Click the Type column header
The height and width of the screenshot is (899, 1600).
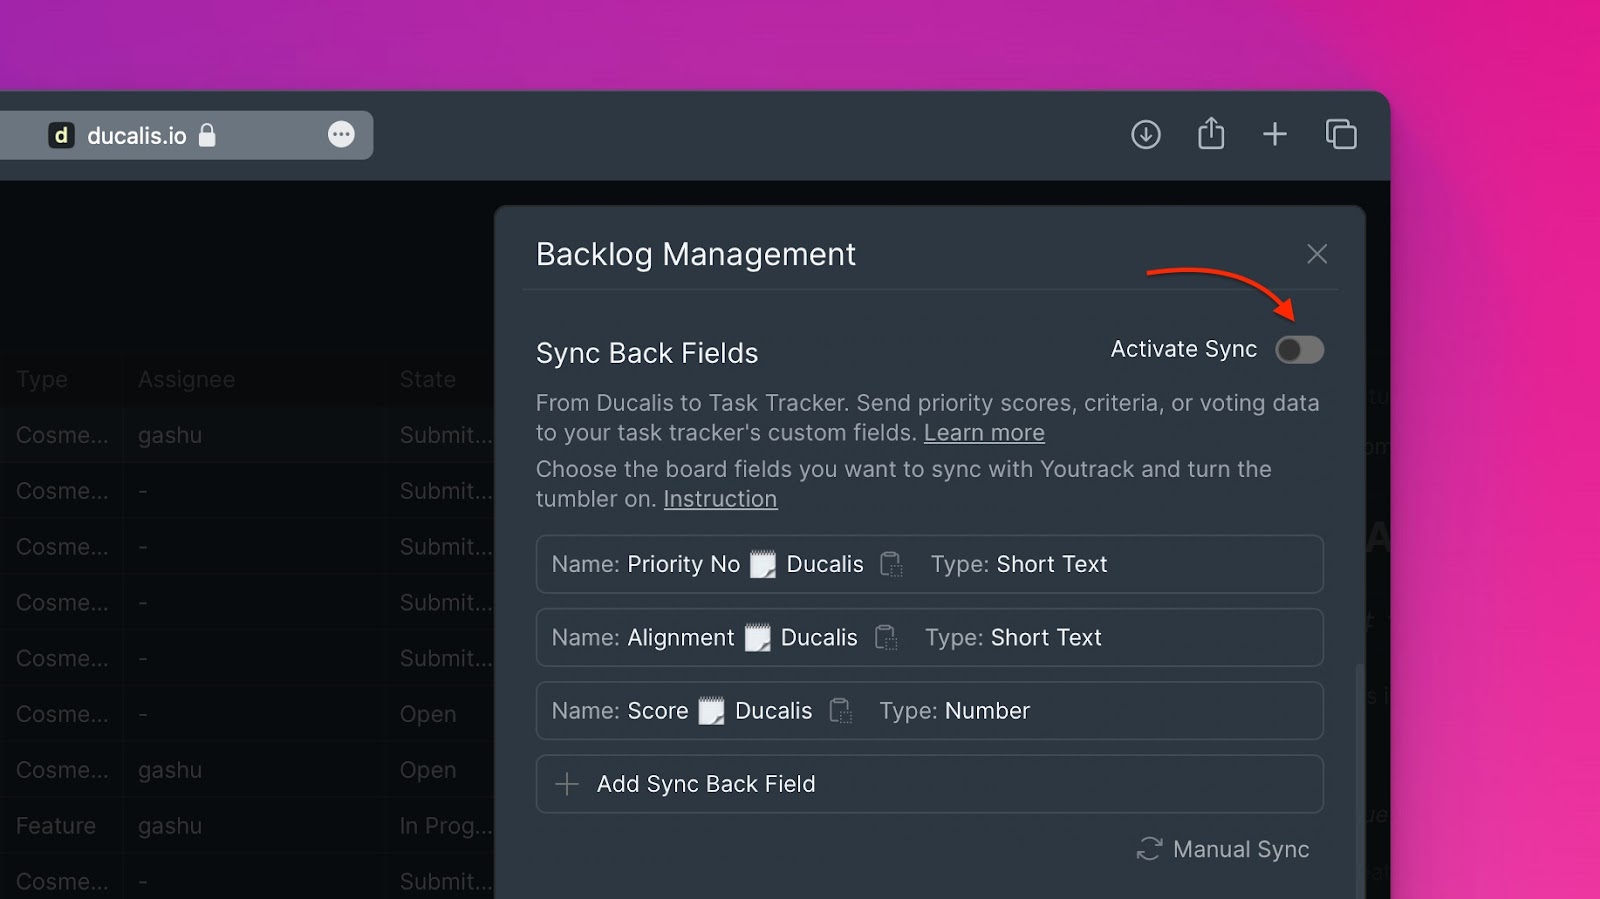click(x=42, y=380)
